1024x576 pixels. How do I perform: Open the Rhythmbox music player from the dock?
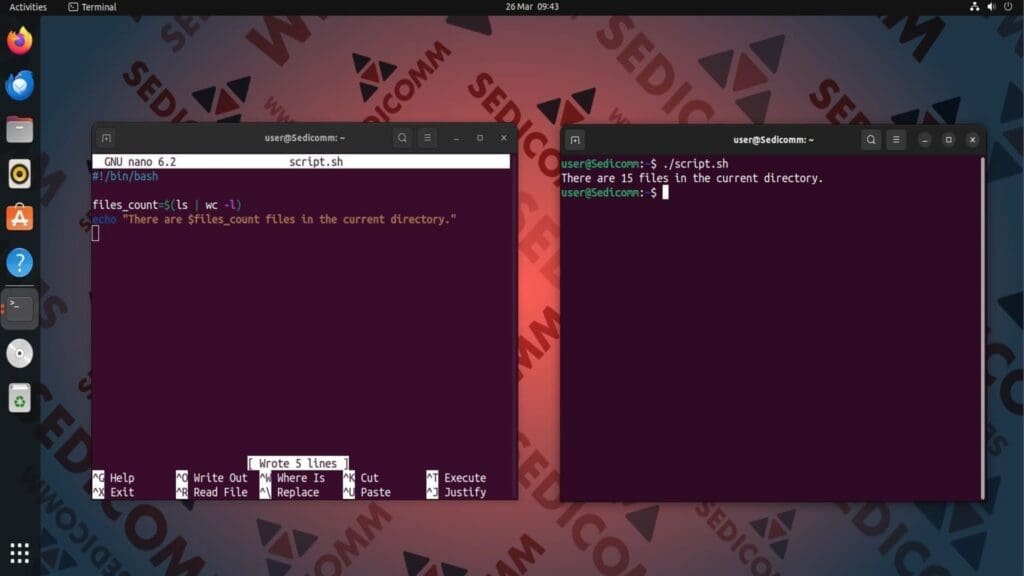[x=19, y=172]
